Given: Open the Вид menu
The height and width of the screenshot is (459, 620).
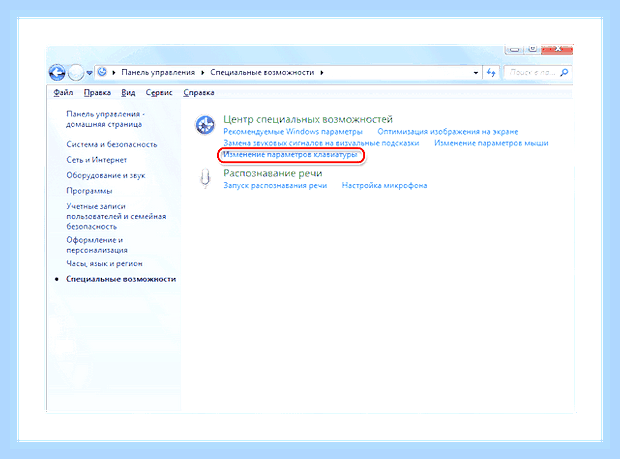Looking at the screenshot, I should pyautogui.click(x=128, y=93).
